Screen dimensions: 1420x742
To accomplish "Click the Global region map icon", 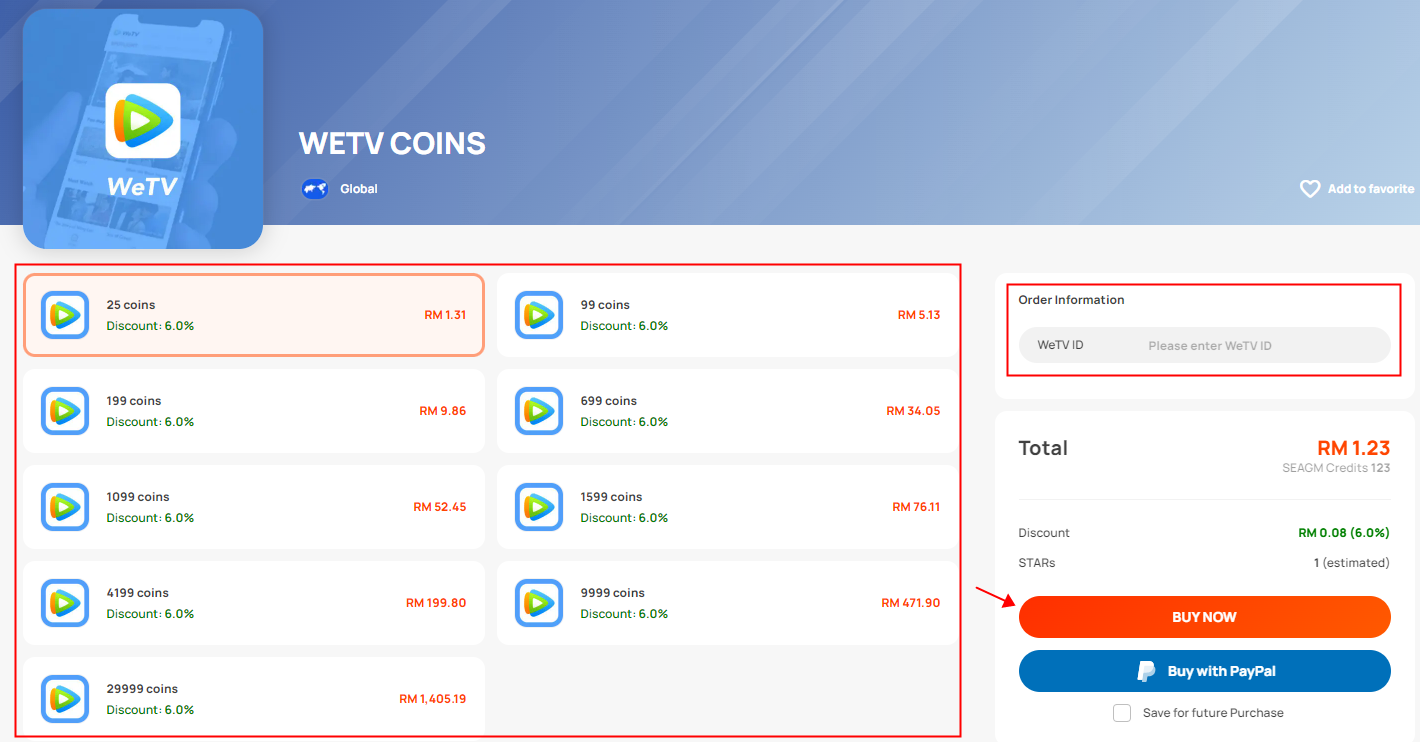I will click(315, 189).
